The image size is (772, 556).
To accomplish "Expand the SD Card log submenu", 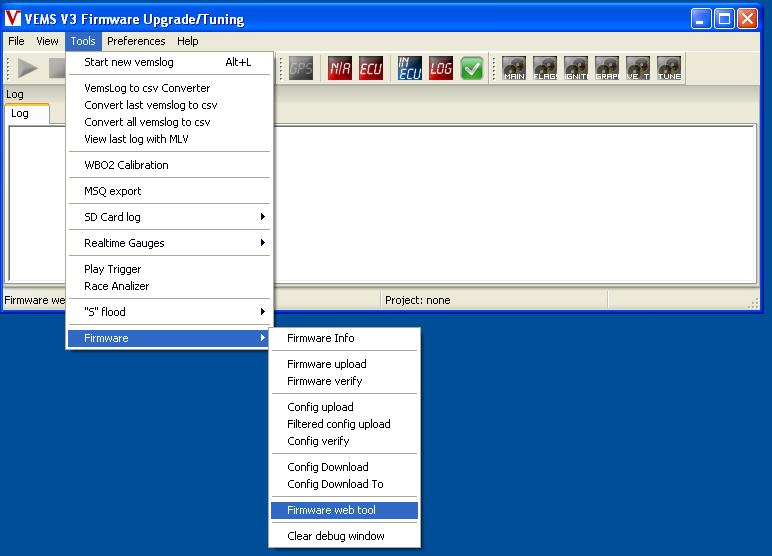I will (x=169, y=217).
